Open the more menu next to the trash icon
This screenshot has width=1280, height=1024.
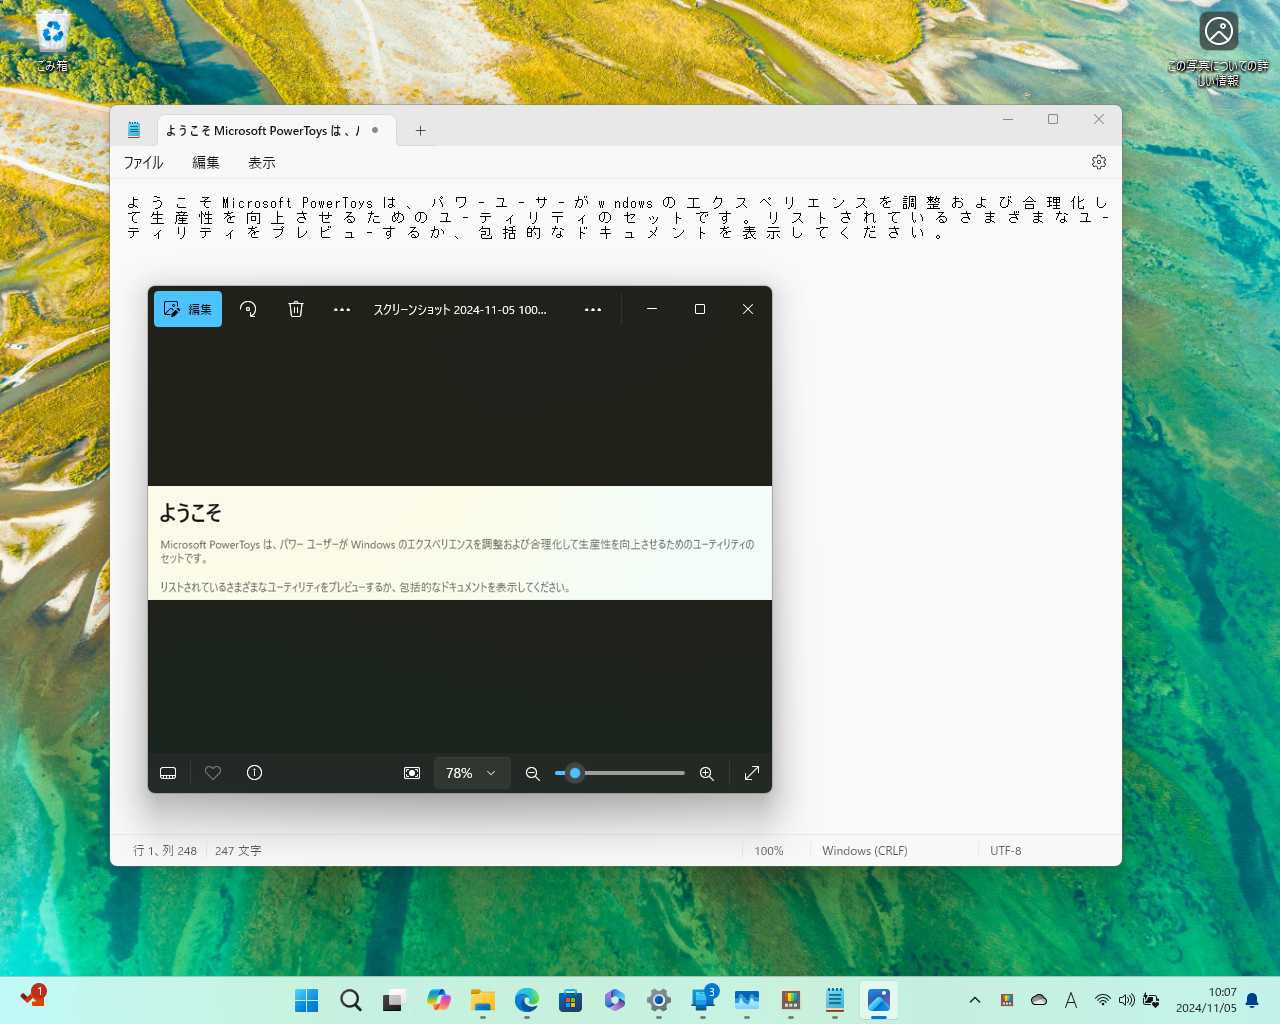pyautogui.click(x=342, y=309)
